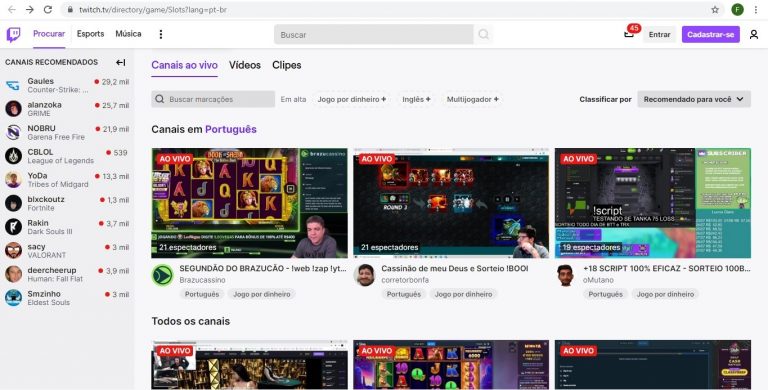The width and height of the screenshot is (768, 390).
Task: Click the corretorbonfa streamer avatar
Action: point(364,275)
